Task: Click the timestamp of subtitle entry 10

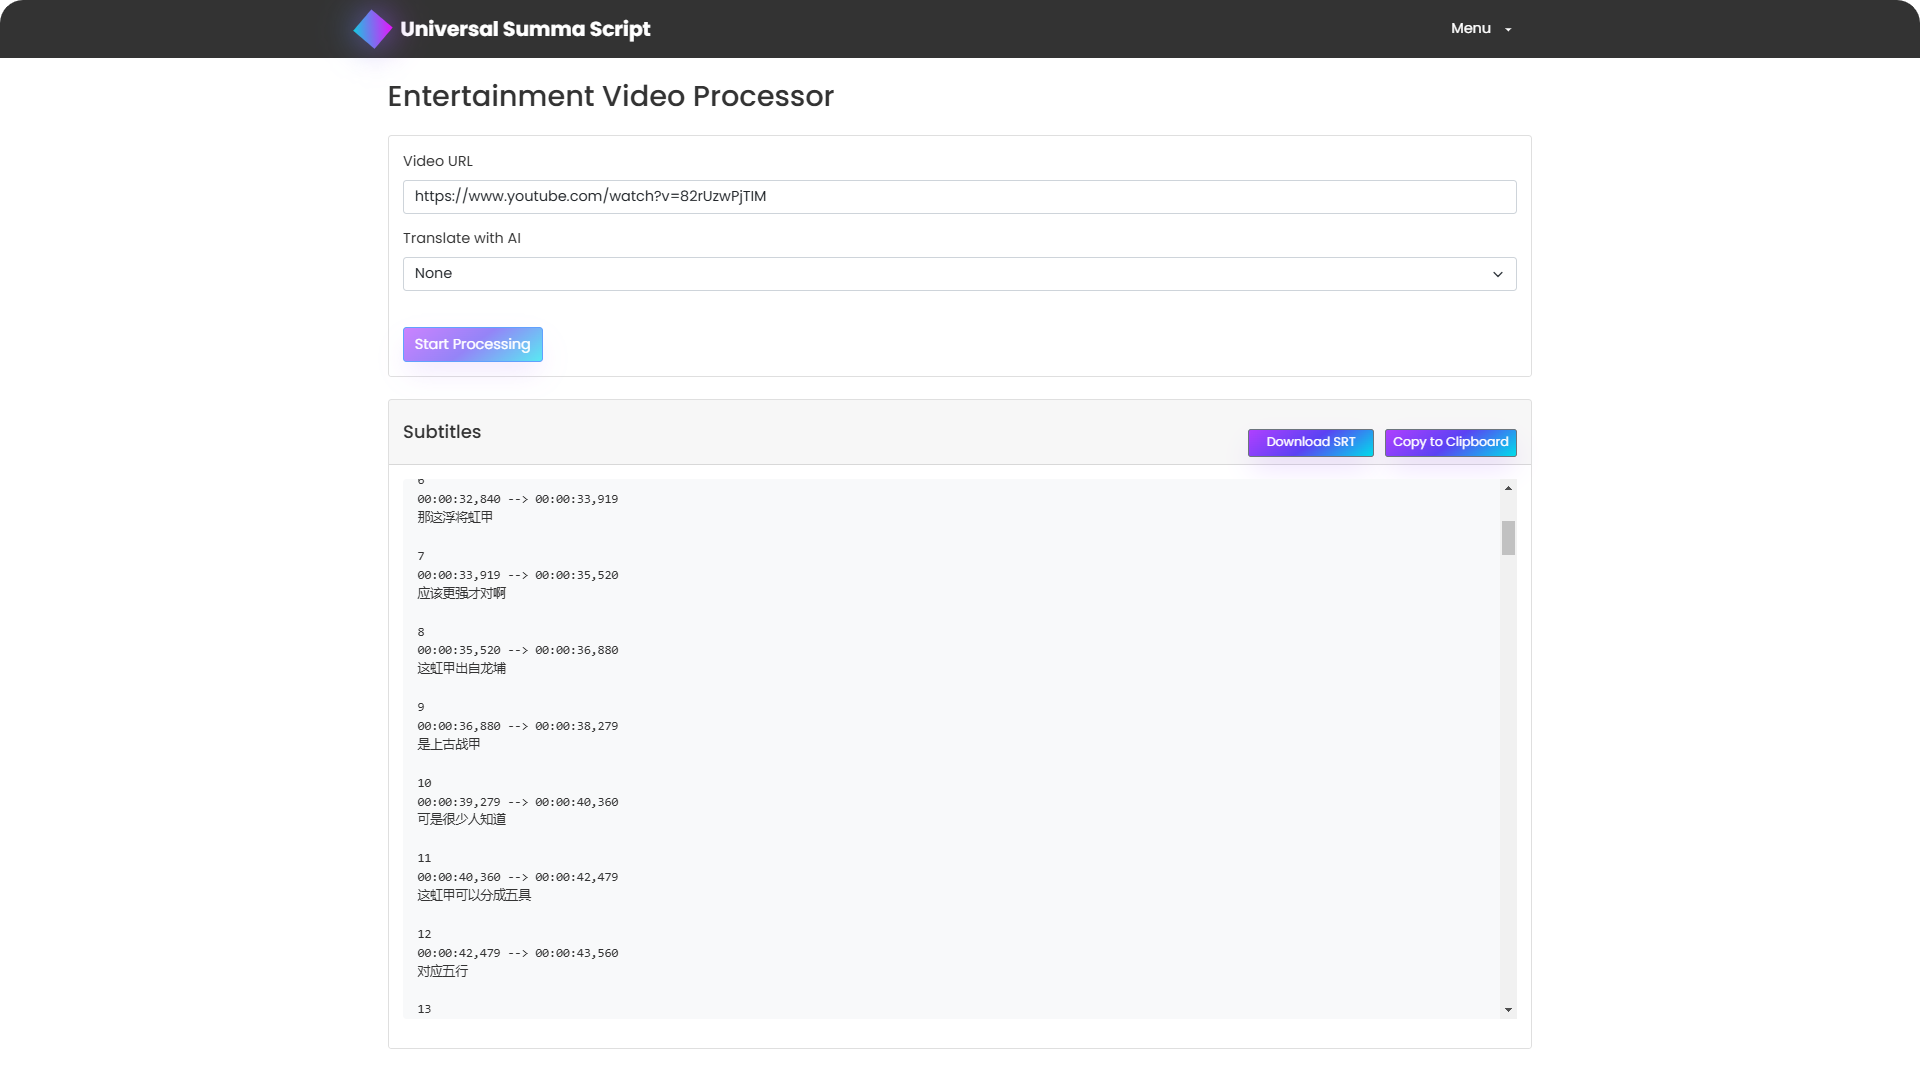Action: tap(517, 802)
